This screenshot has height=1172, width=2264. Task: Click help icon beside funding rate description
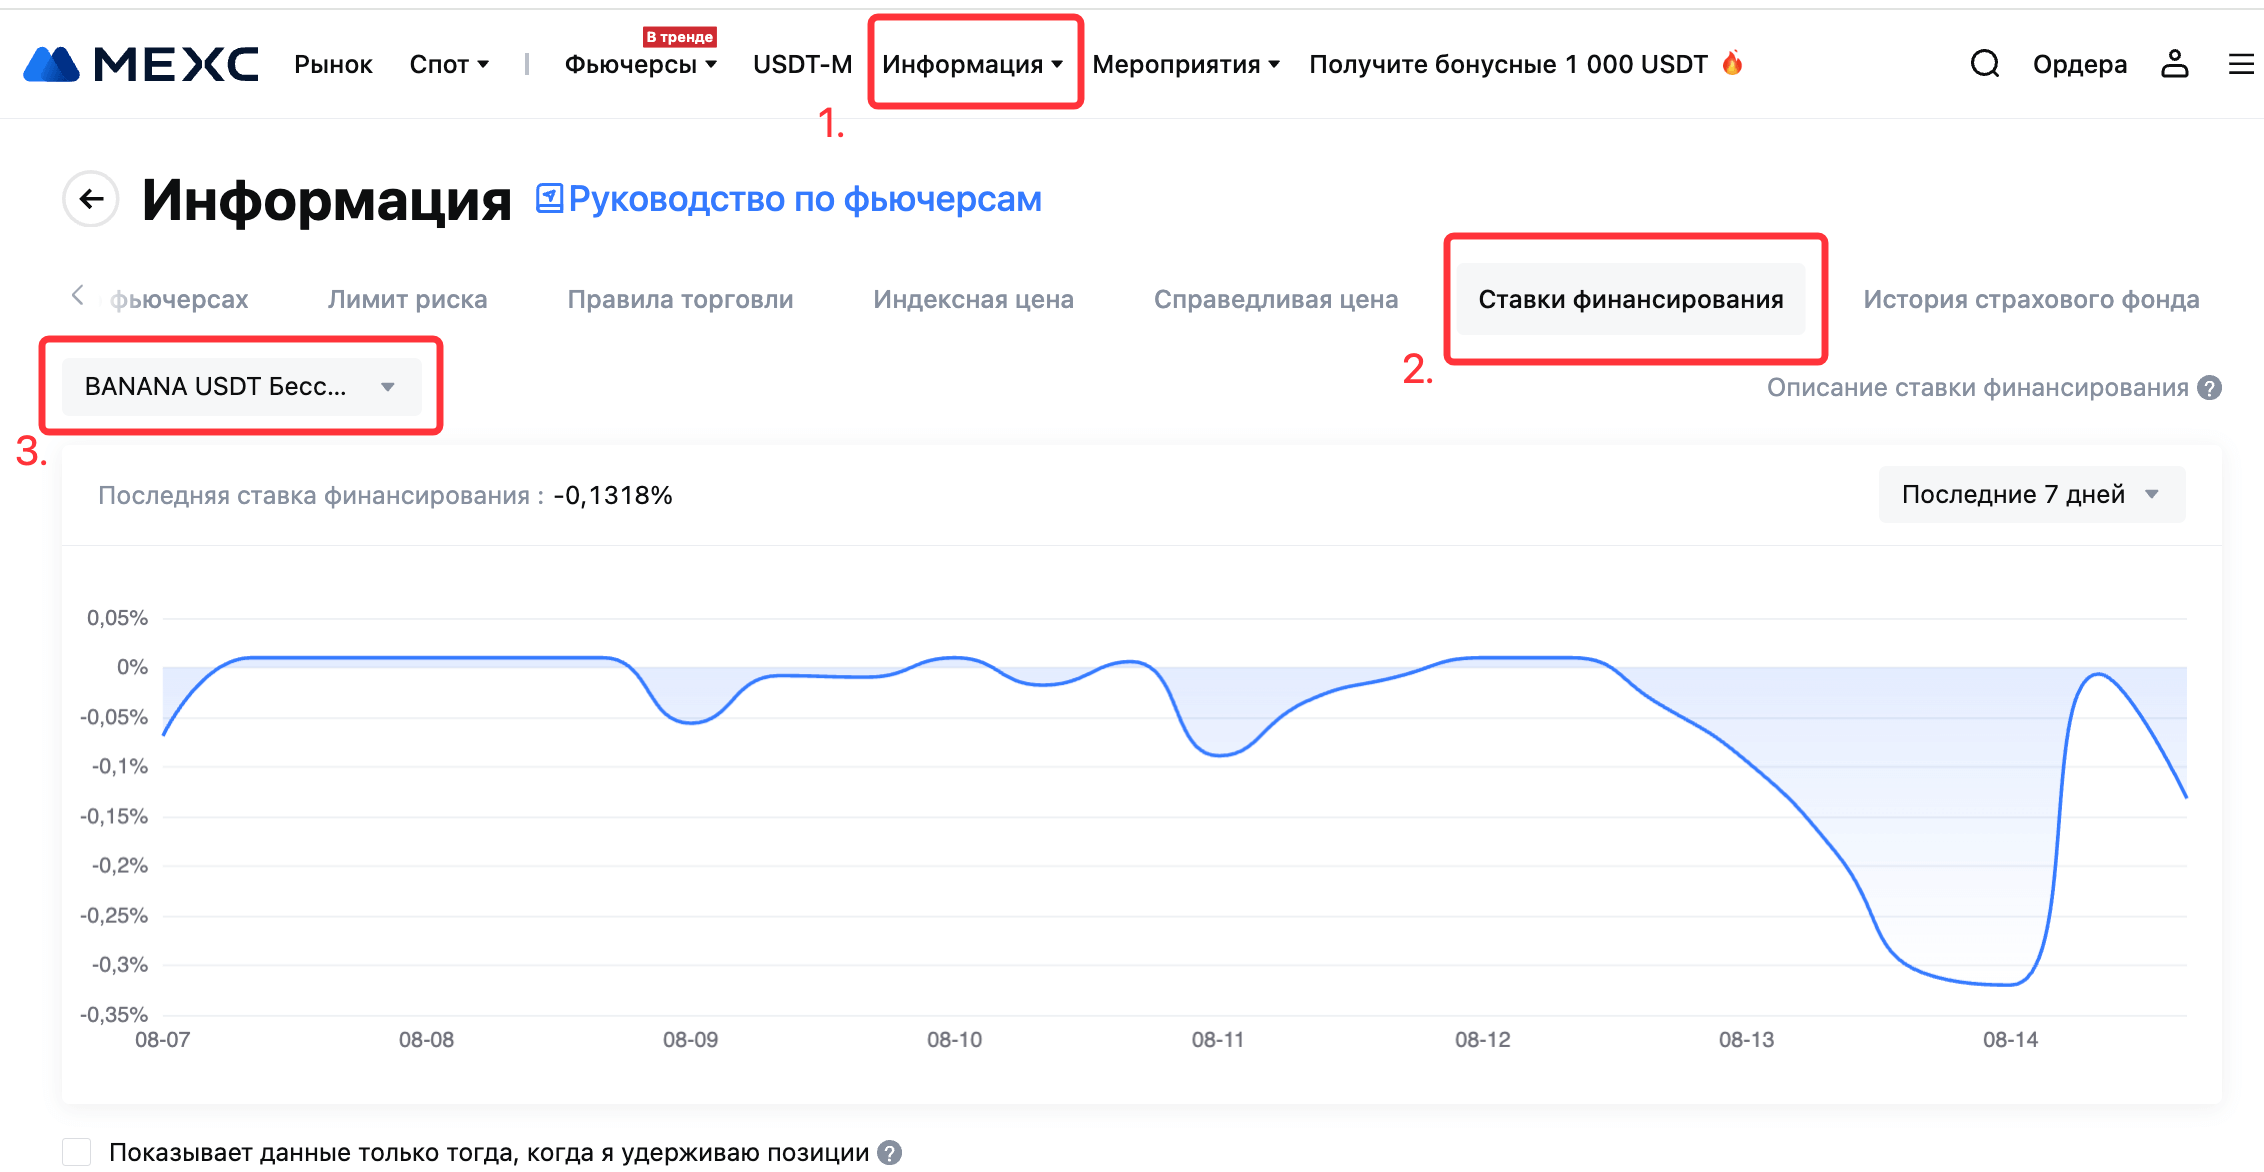(x=2210, y=388)
